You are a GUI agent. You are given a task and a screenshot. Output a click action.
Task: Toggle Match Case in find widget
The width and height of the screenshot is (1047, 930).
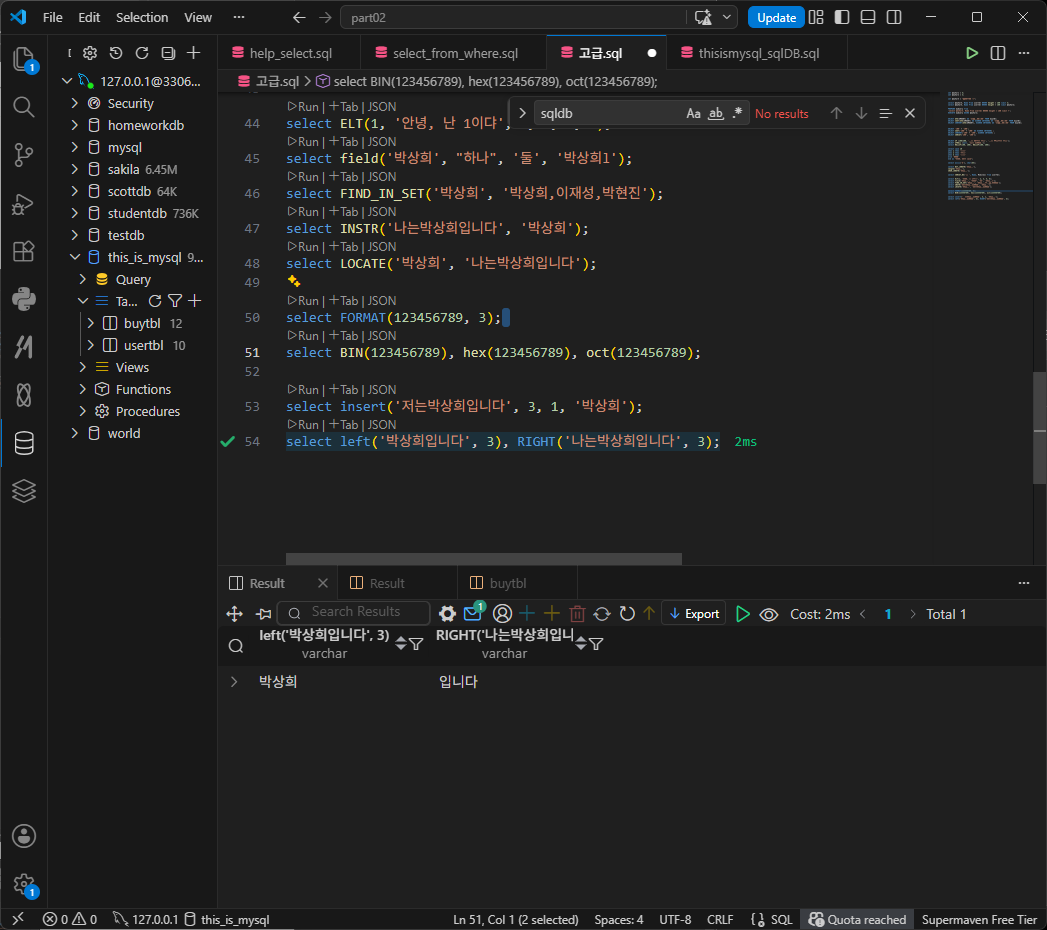(693, 113)
